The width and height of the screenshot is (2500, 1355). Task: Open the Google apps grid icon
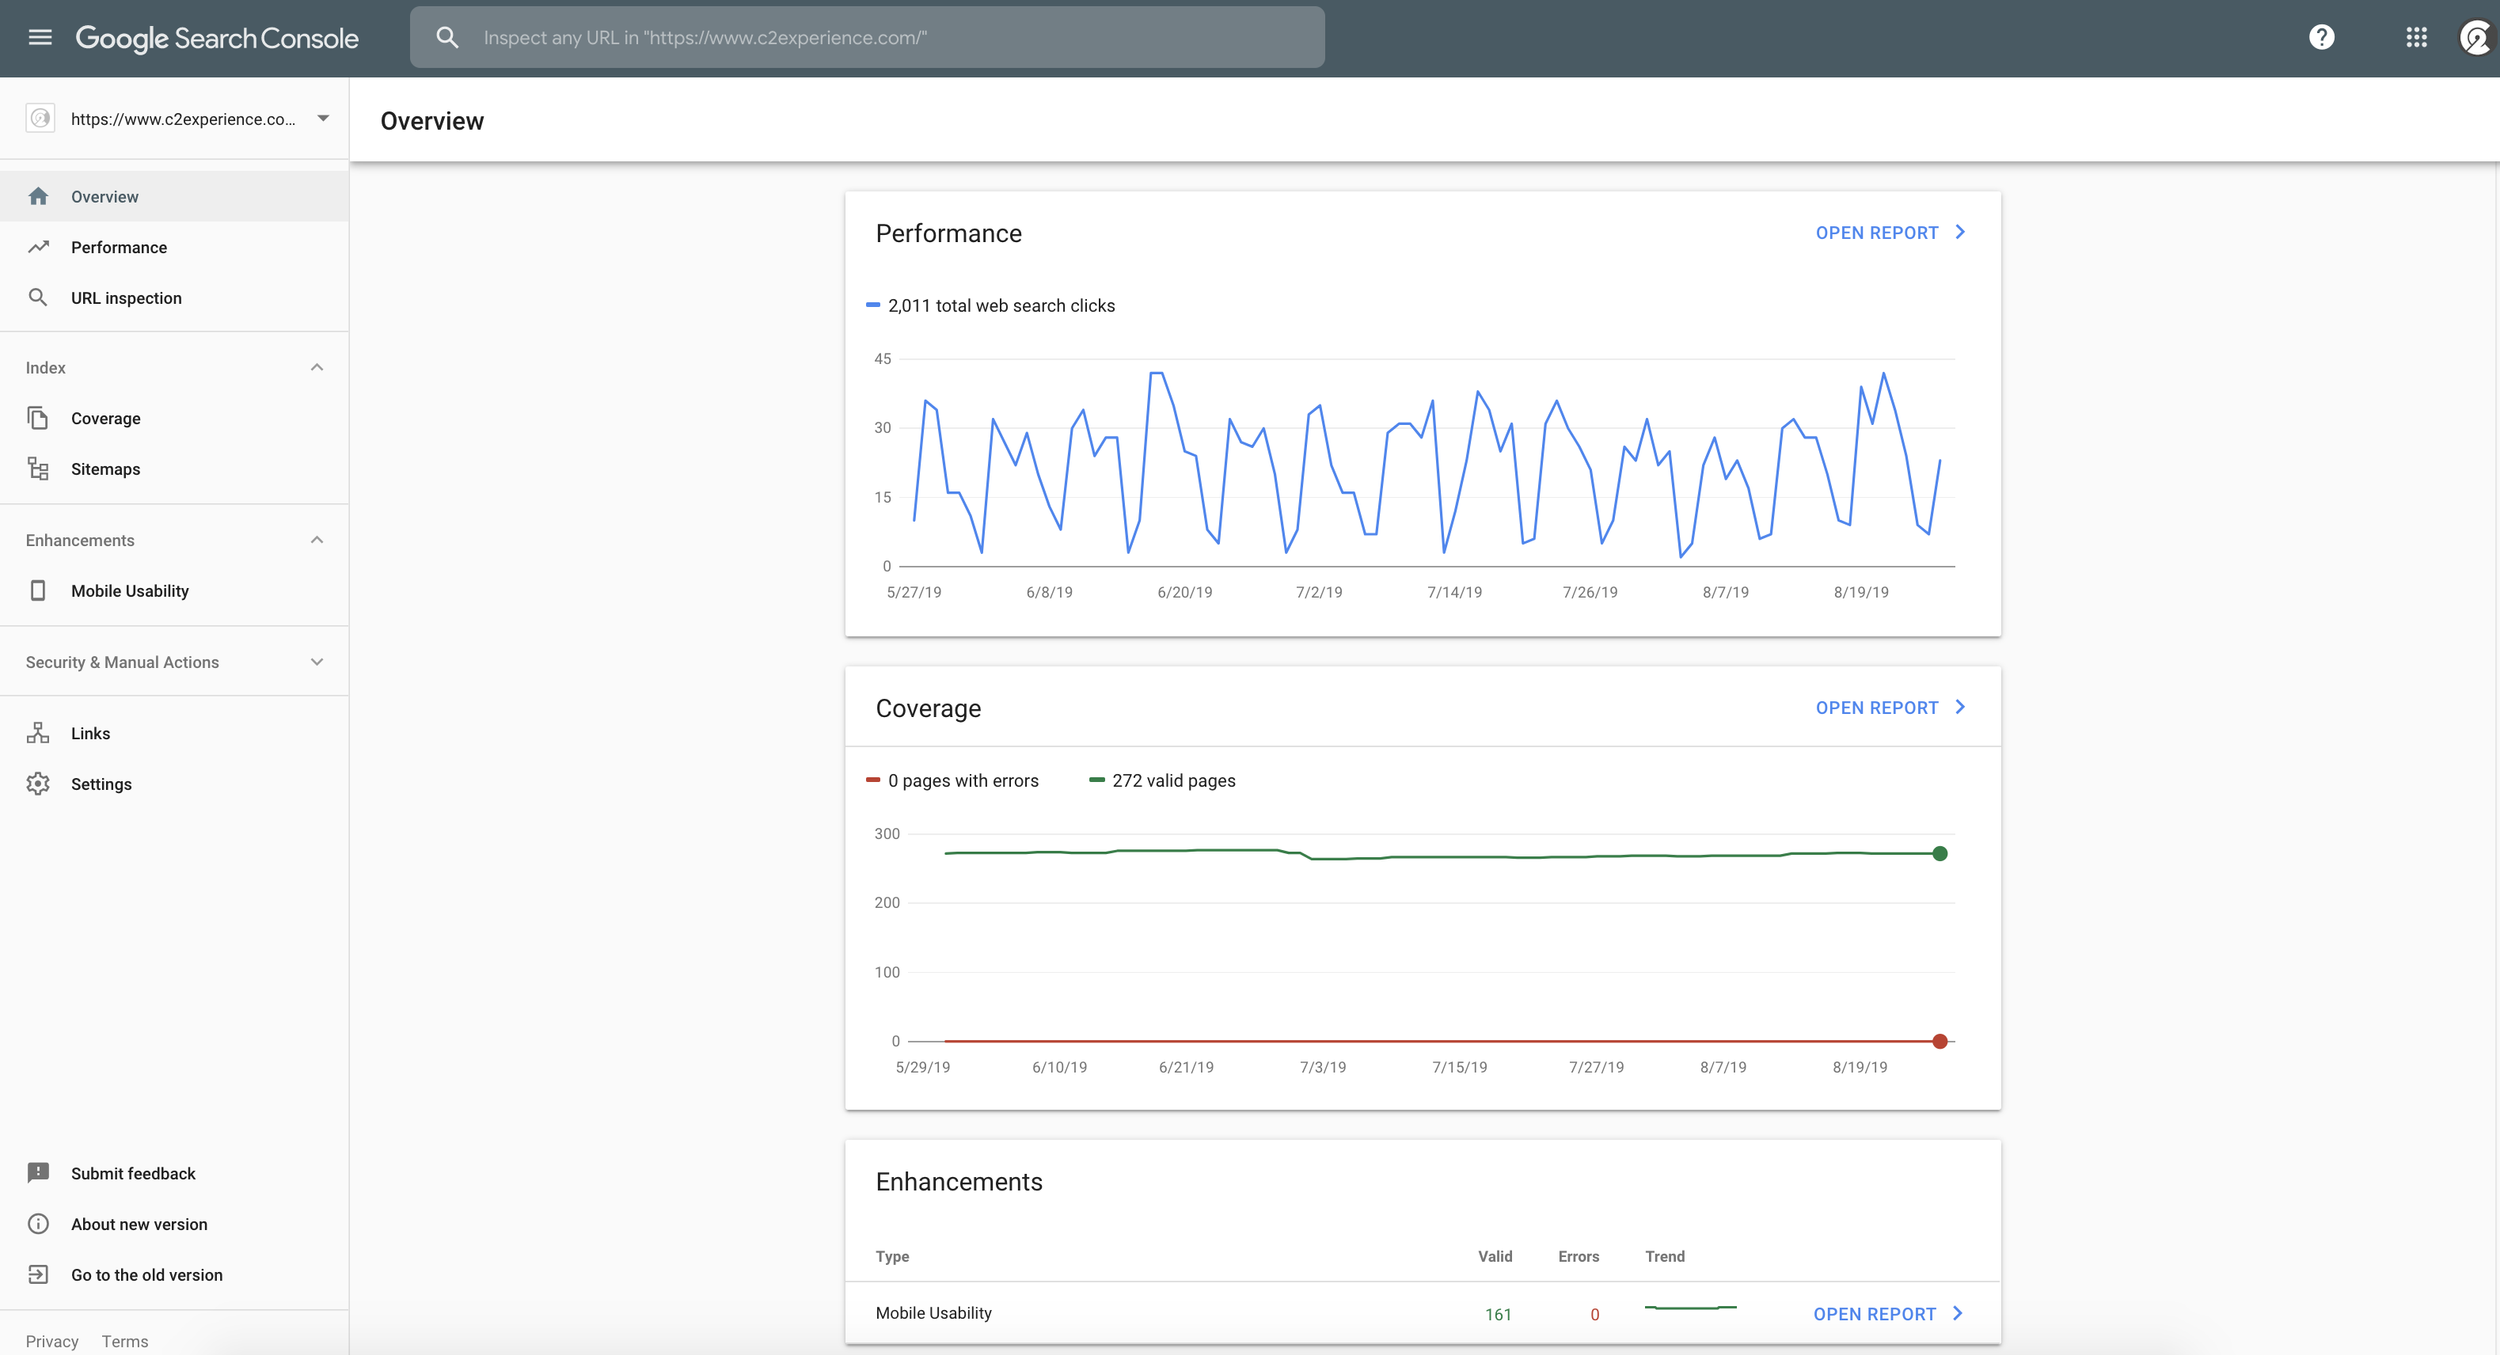[2416, 38]
